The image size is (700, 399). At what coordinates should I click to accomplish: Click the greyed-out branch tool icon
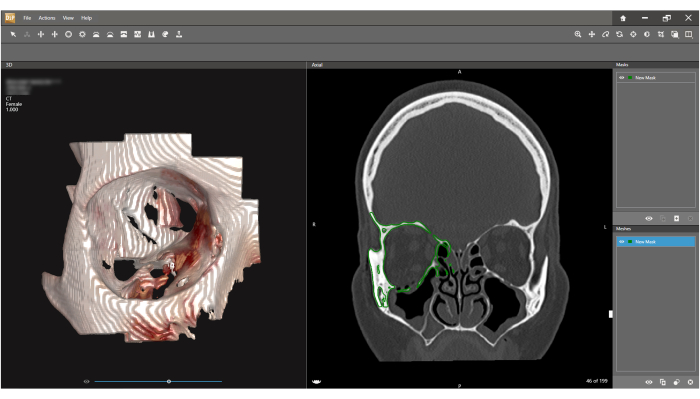pyautogui.click(x=27, y=34)
